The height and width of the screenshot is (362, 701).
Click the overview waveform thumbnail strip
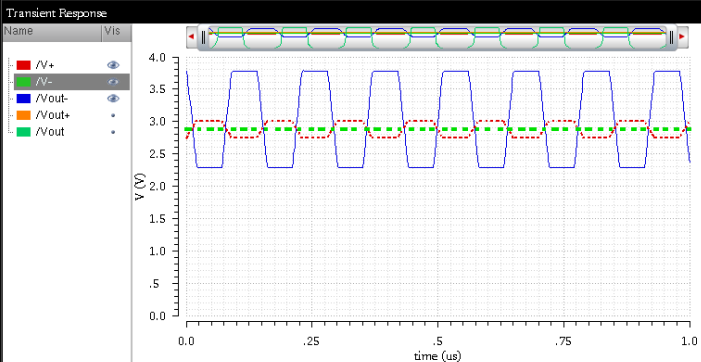pyautogui.click(x=437, y=38)
